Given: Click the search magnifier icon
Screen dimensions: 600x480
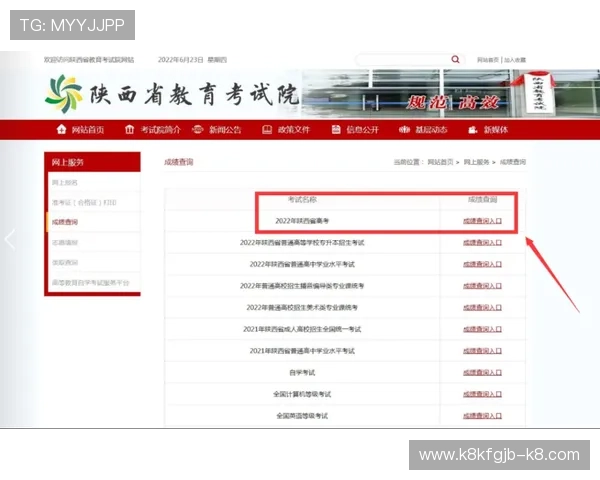Looking at the screenshot, I should pyautogui.click(x=455, y=59).
